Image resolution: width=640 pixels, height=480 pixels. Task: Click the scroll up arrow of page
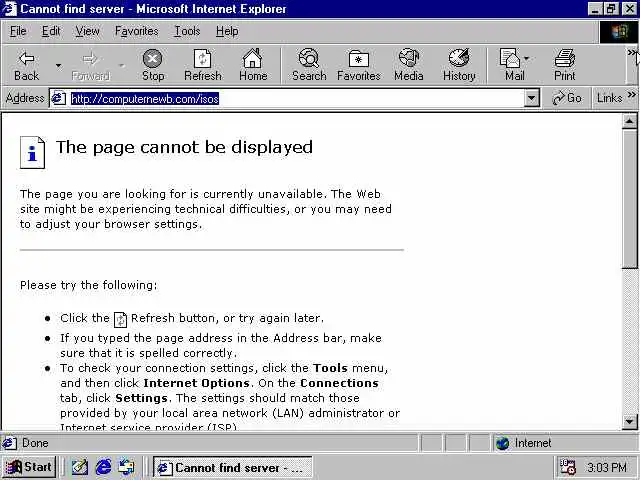[629, 121]
